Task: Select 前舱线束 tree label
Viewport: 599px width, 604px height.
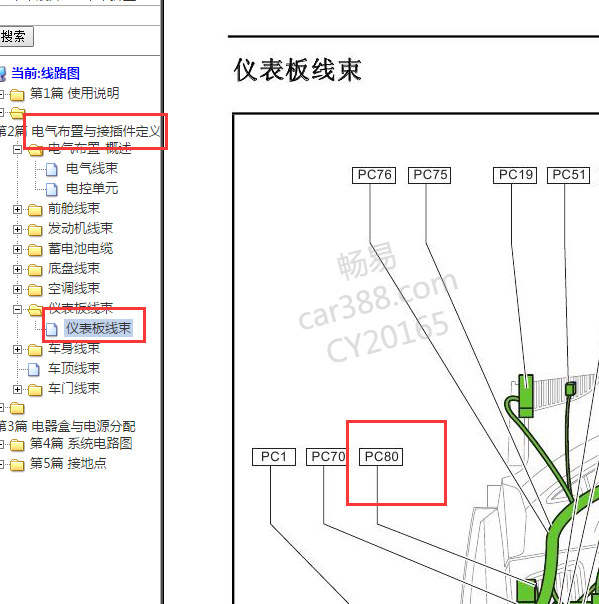Action: pos(74,208)
